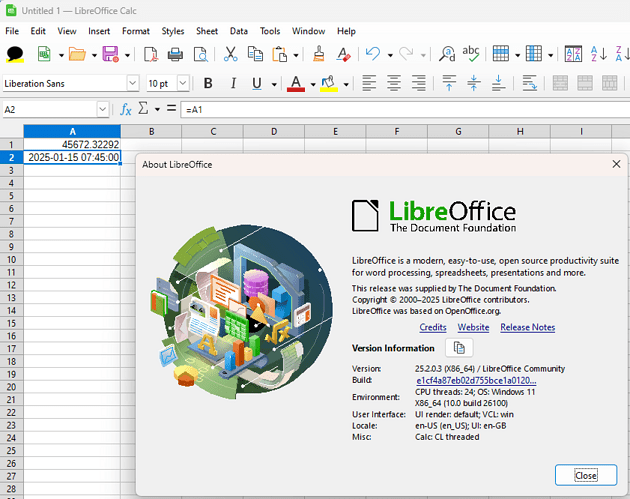
Task: Toggle print preview
Action: [200, 54]
